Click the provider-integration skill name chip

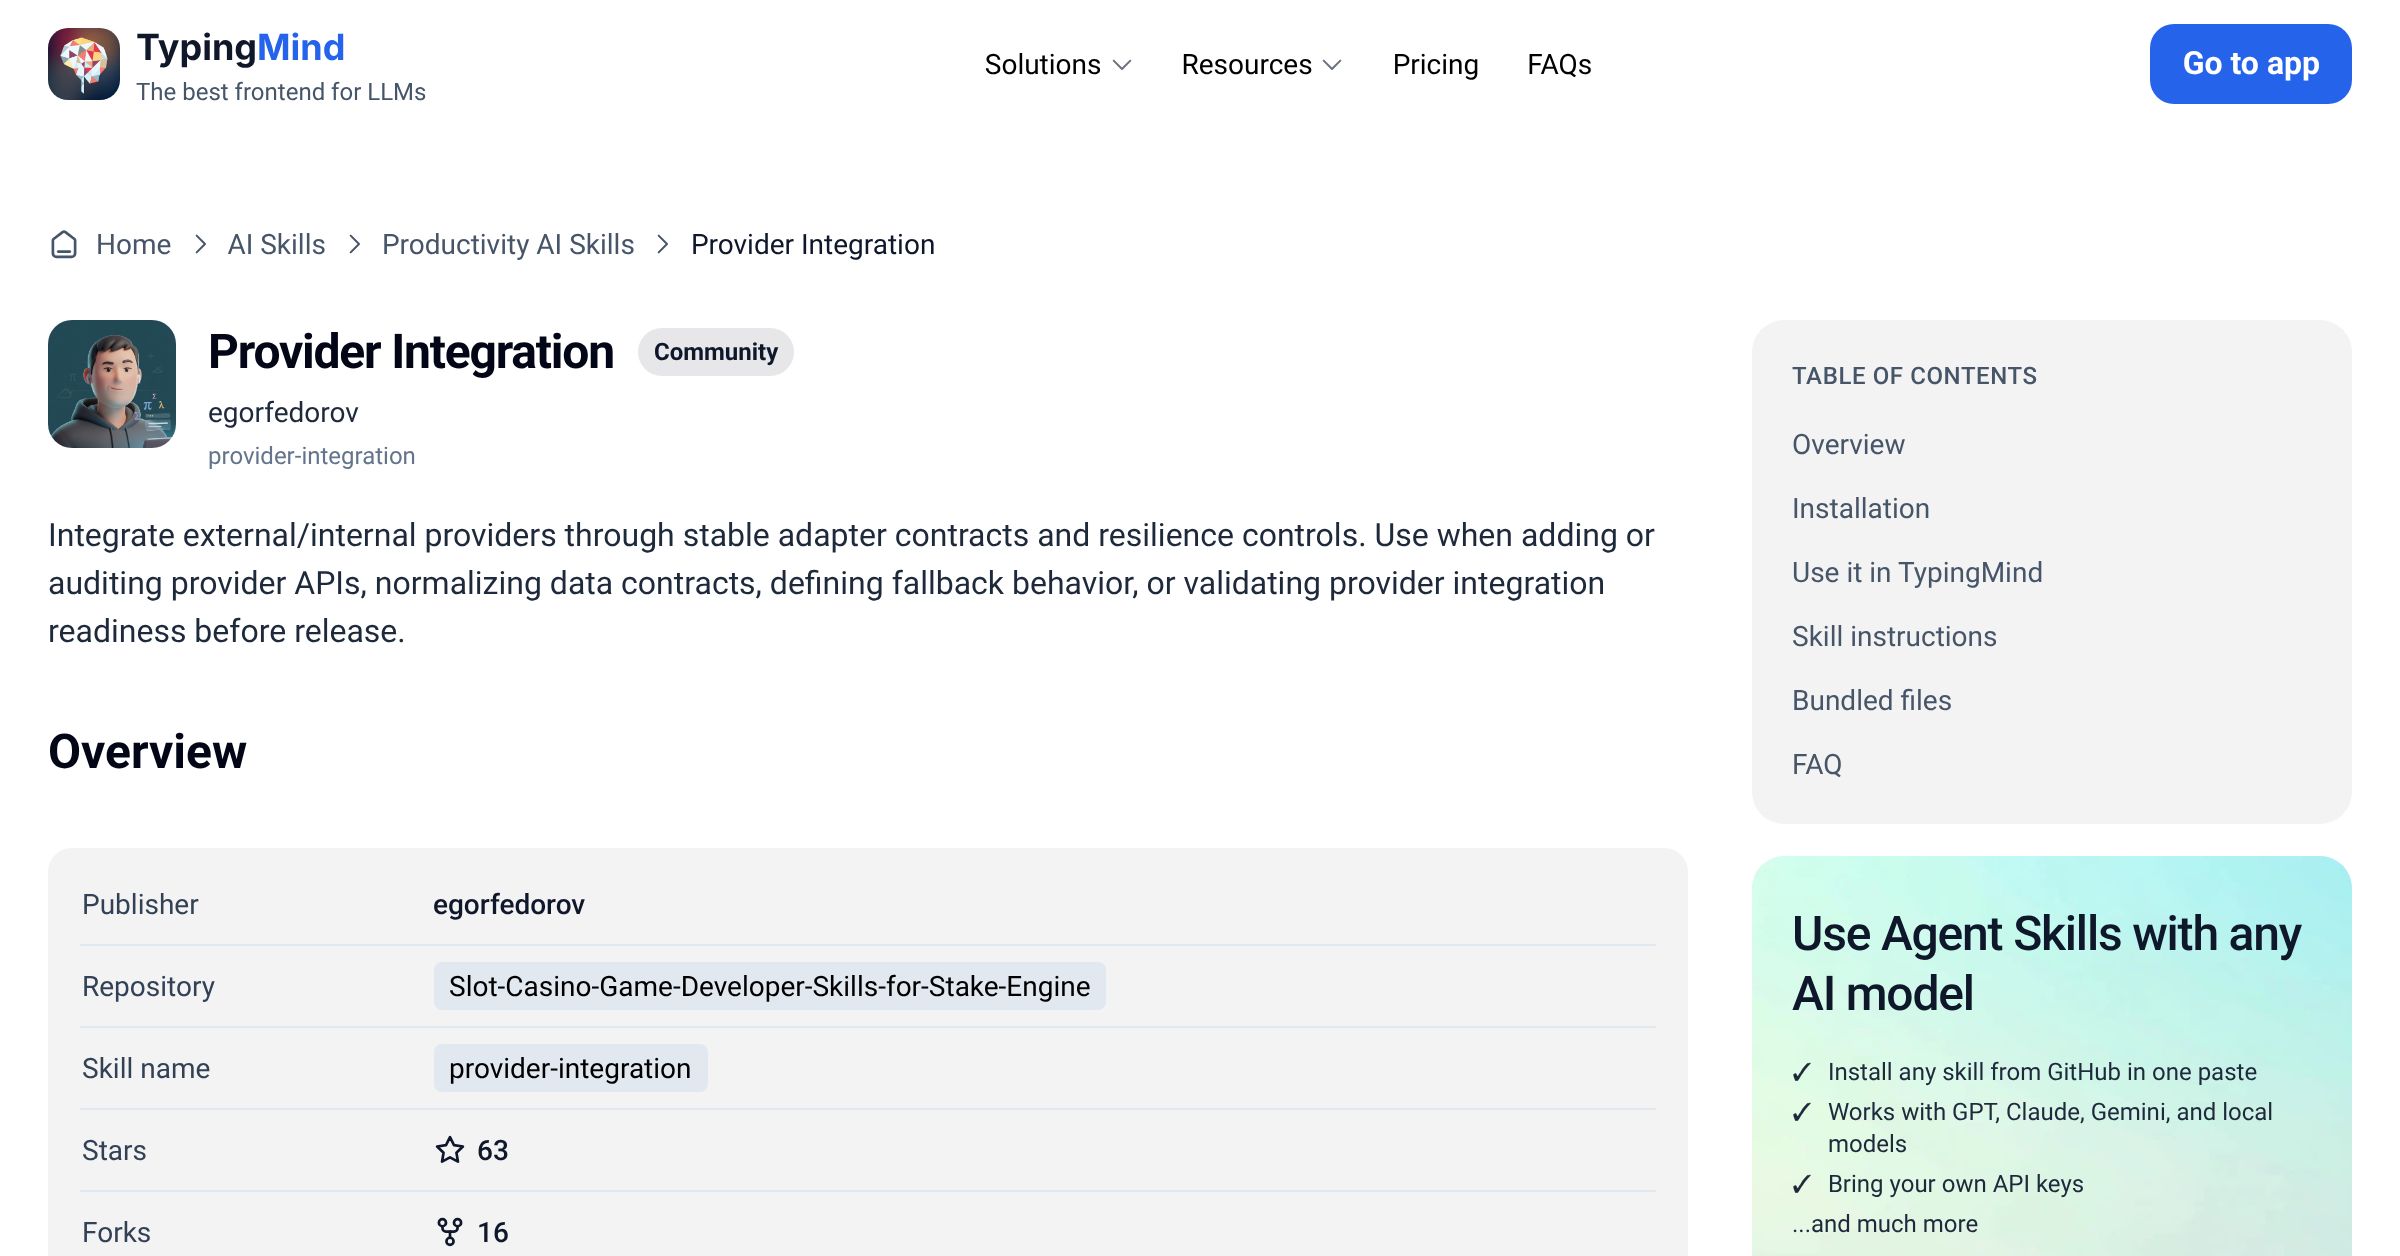pos(570,1068)
